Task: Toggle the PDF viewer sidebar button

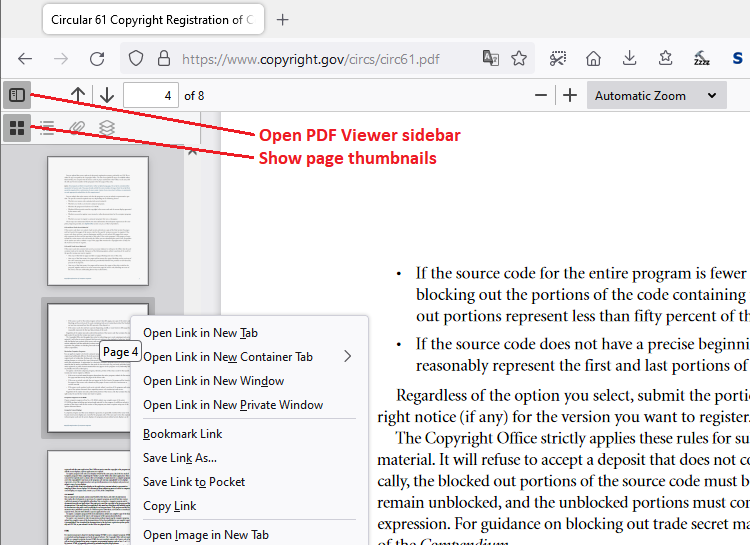Action: pos(16,95)
